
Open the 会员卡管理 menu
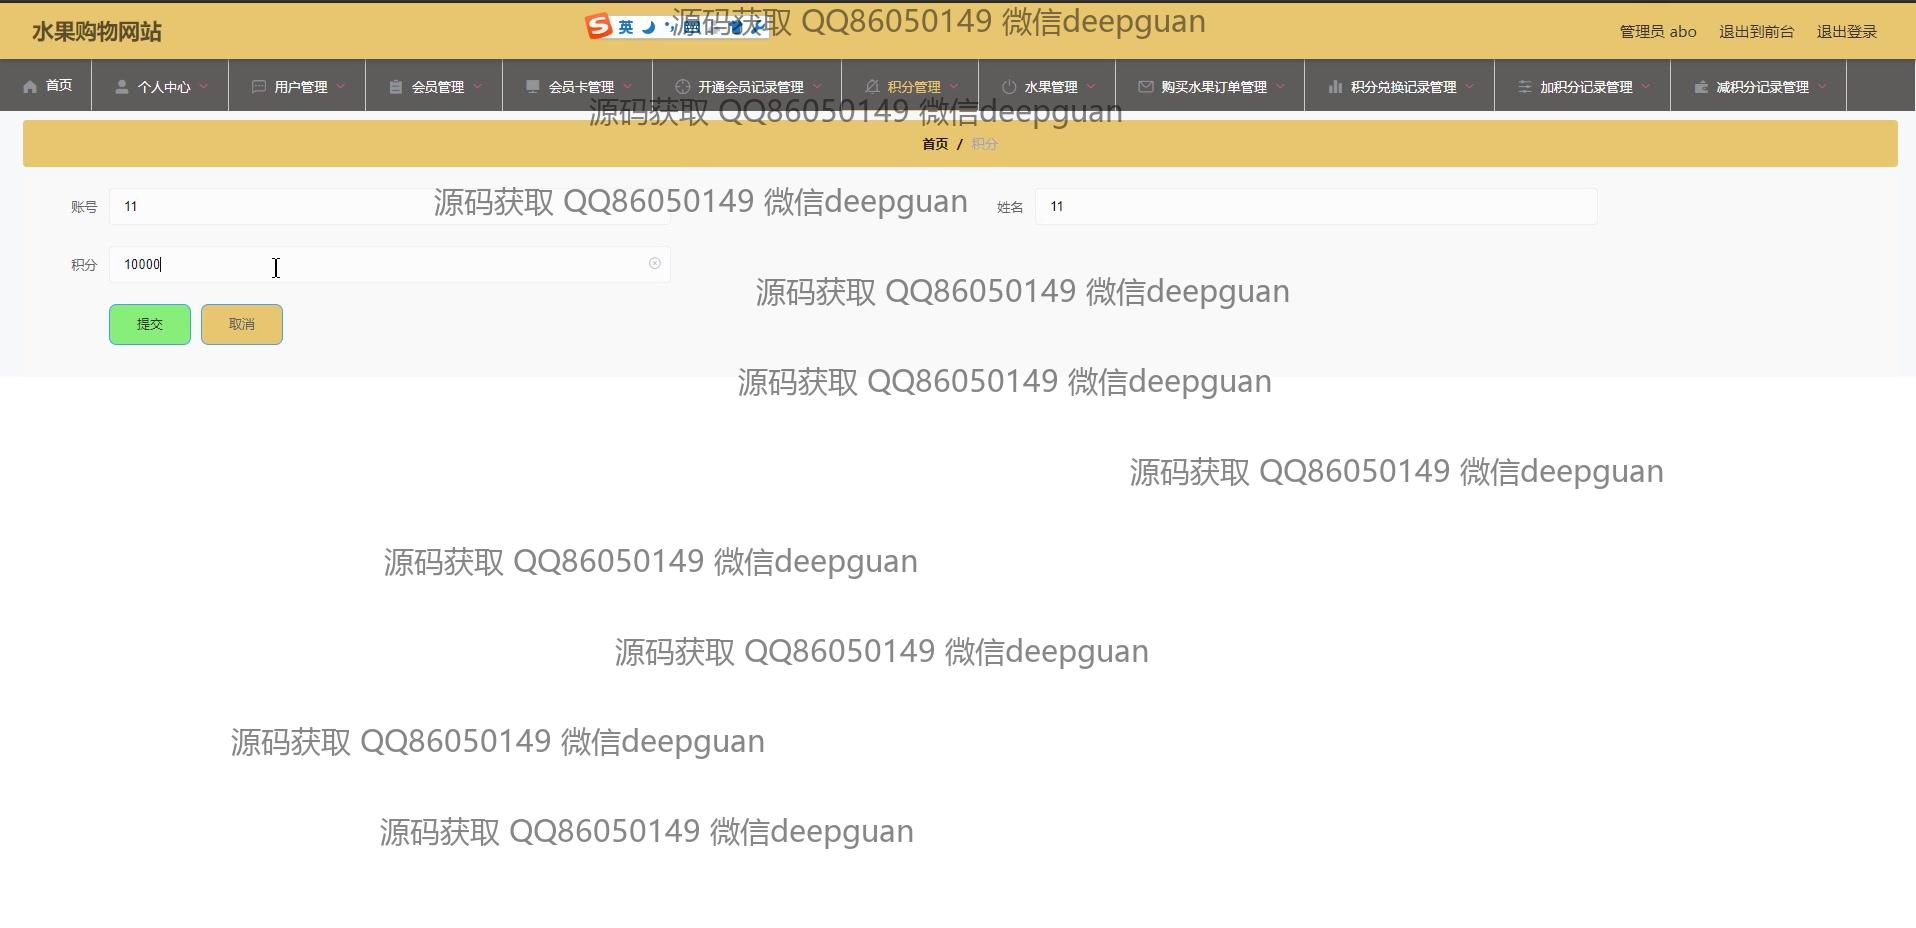coord(581,87)
